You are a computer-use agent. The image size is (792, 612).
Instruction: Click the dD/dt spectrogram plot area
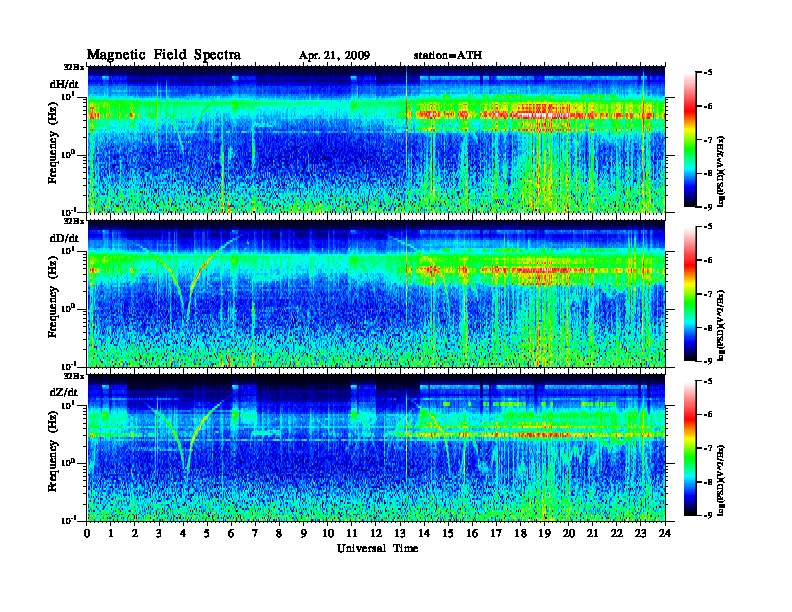tap(376, 294)
